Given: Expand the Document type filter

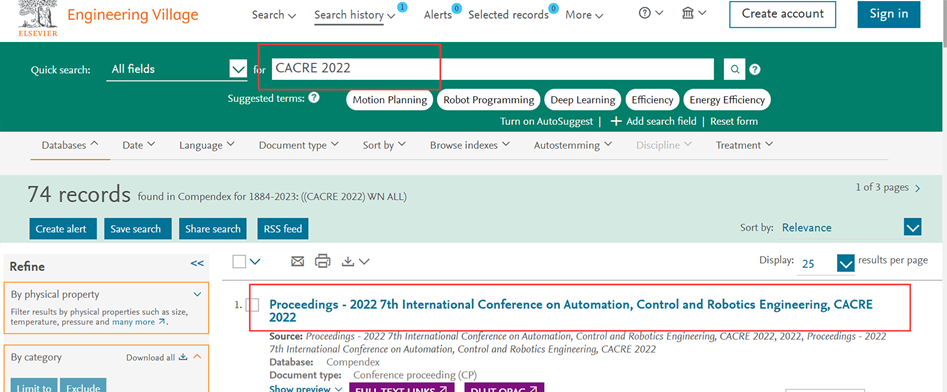Looking at the screenshot, I should click(x=298, y=146).
